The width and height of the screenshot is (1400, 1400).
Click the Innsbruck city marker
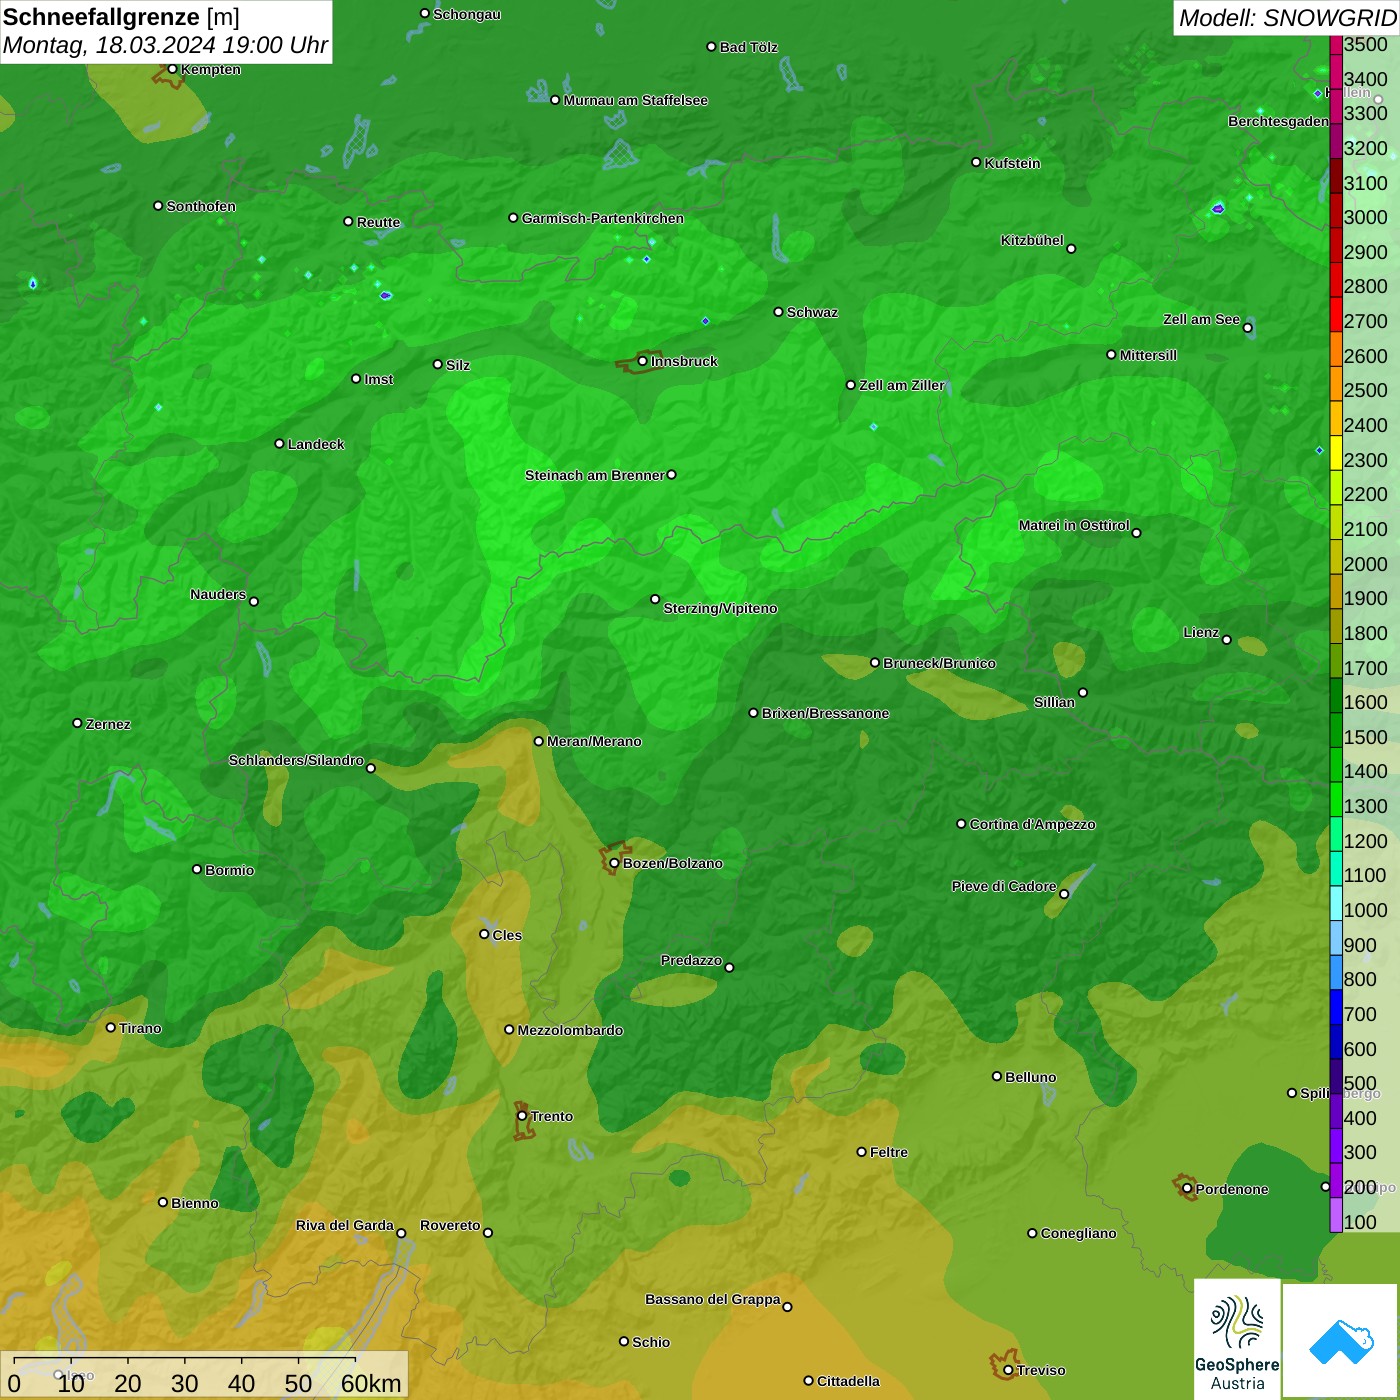click(643, 361)
